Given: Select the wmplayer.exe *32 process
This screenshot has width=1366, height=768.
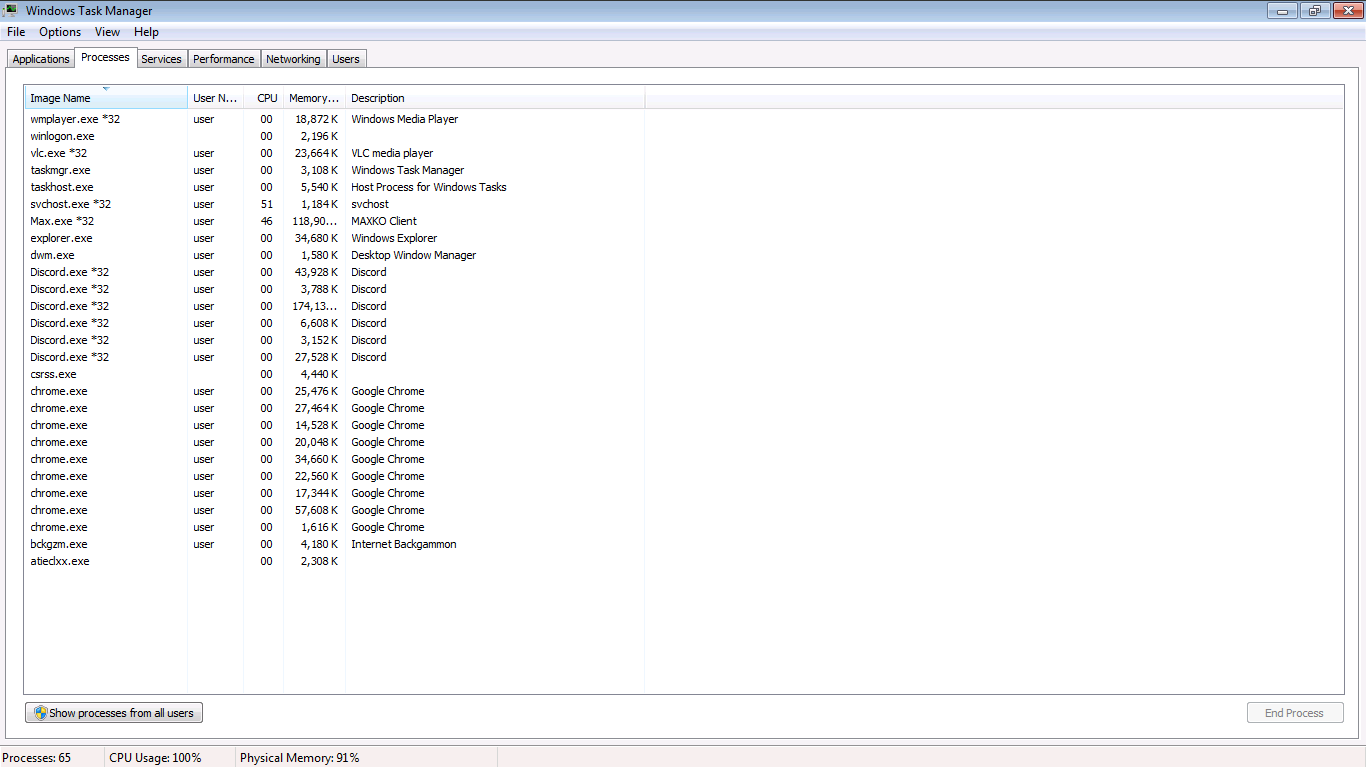Looking at the screenshot, I should tap(335, 119).
